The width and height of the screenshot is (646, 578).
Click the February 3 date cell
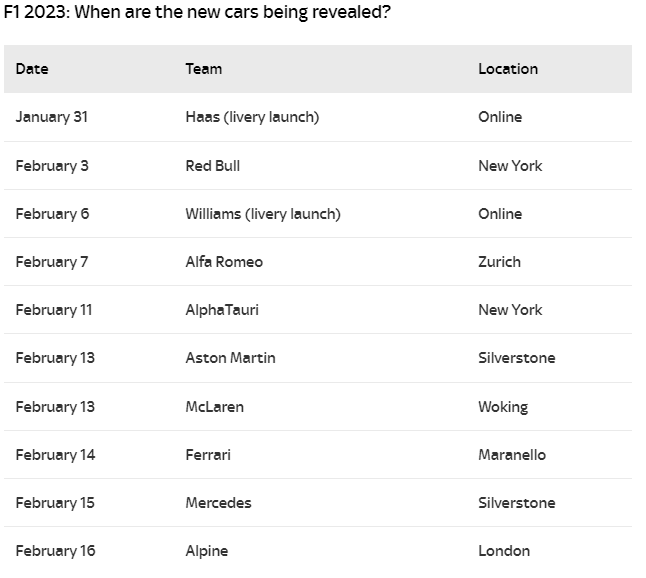click(x=52, y=166)
